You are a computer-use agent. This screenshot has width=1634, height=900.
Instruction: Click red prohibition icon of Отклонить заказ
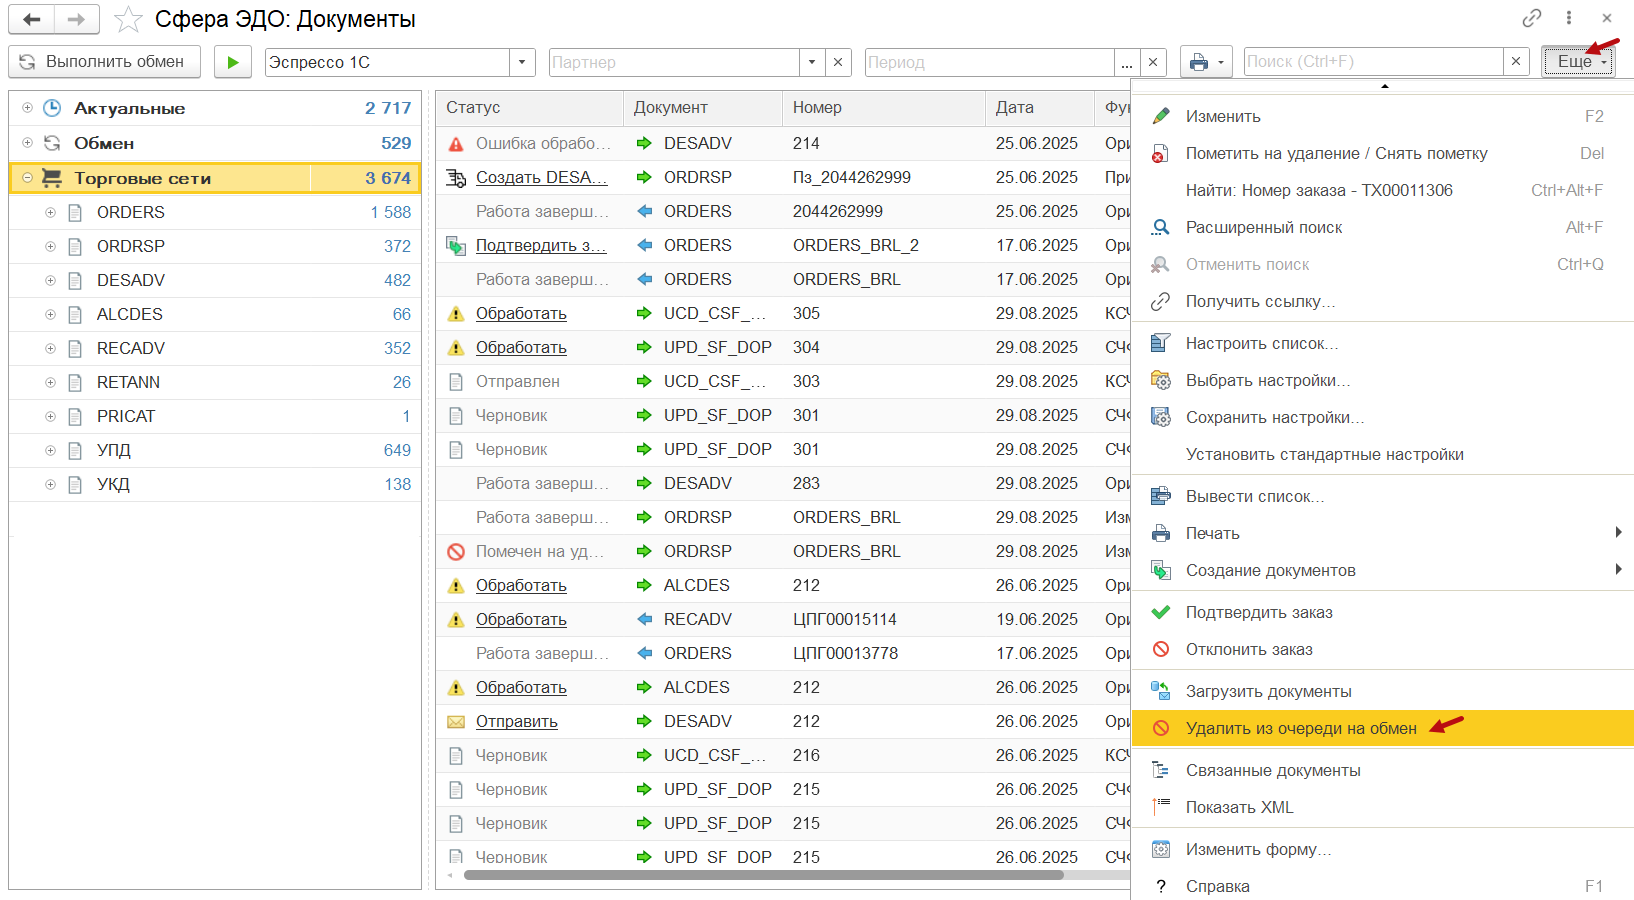point(1160,649)
